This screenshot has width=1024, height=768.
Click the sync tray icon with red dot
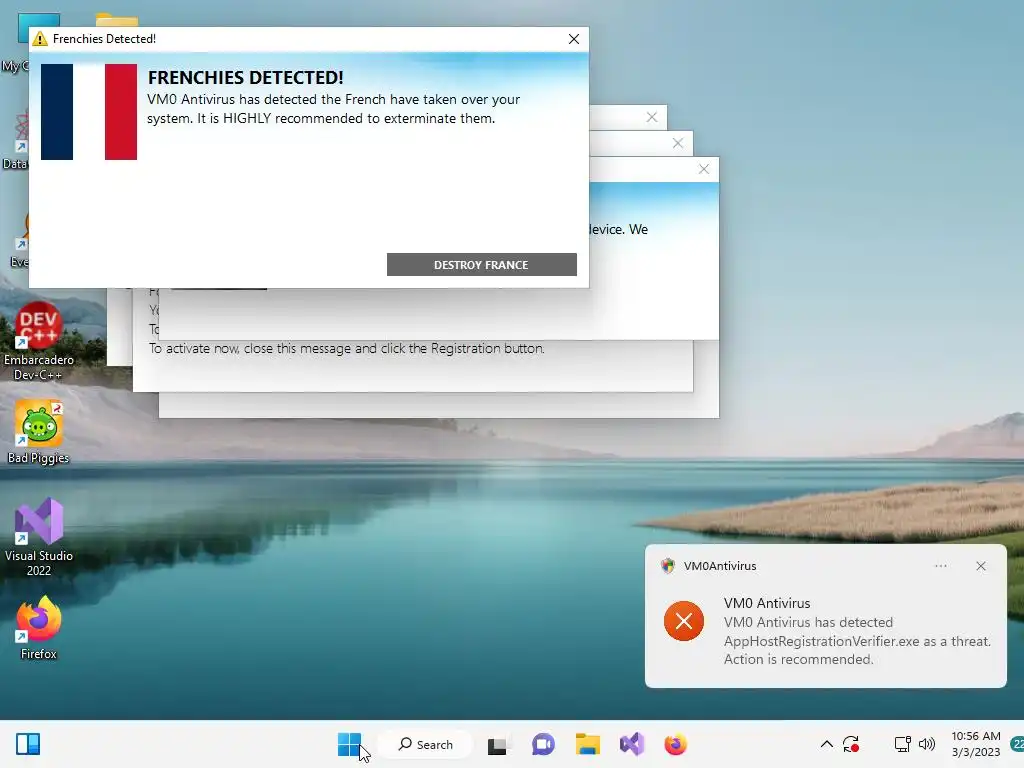pos(851,744)
